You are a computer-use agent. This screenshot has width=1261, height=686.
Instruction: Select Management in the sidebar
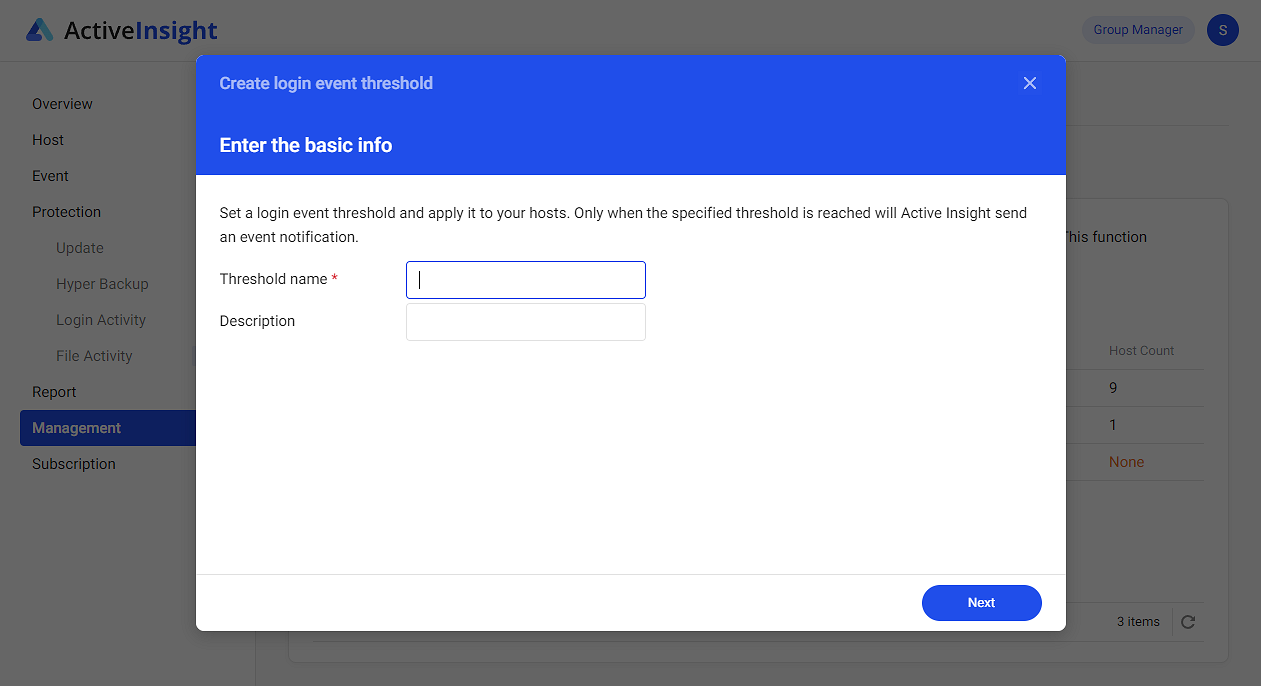76,427
